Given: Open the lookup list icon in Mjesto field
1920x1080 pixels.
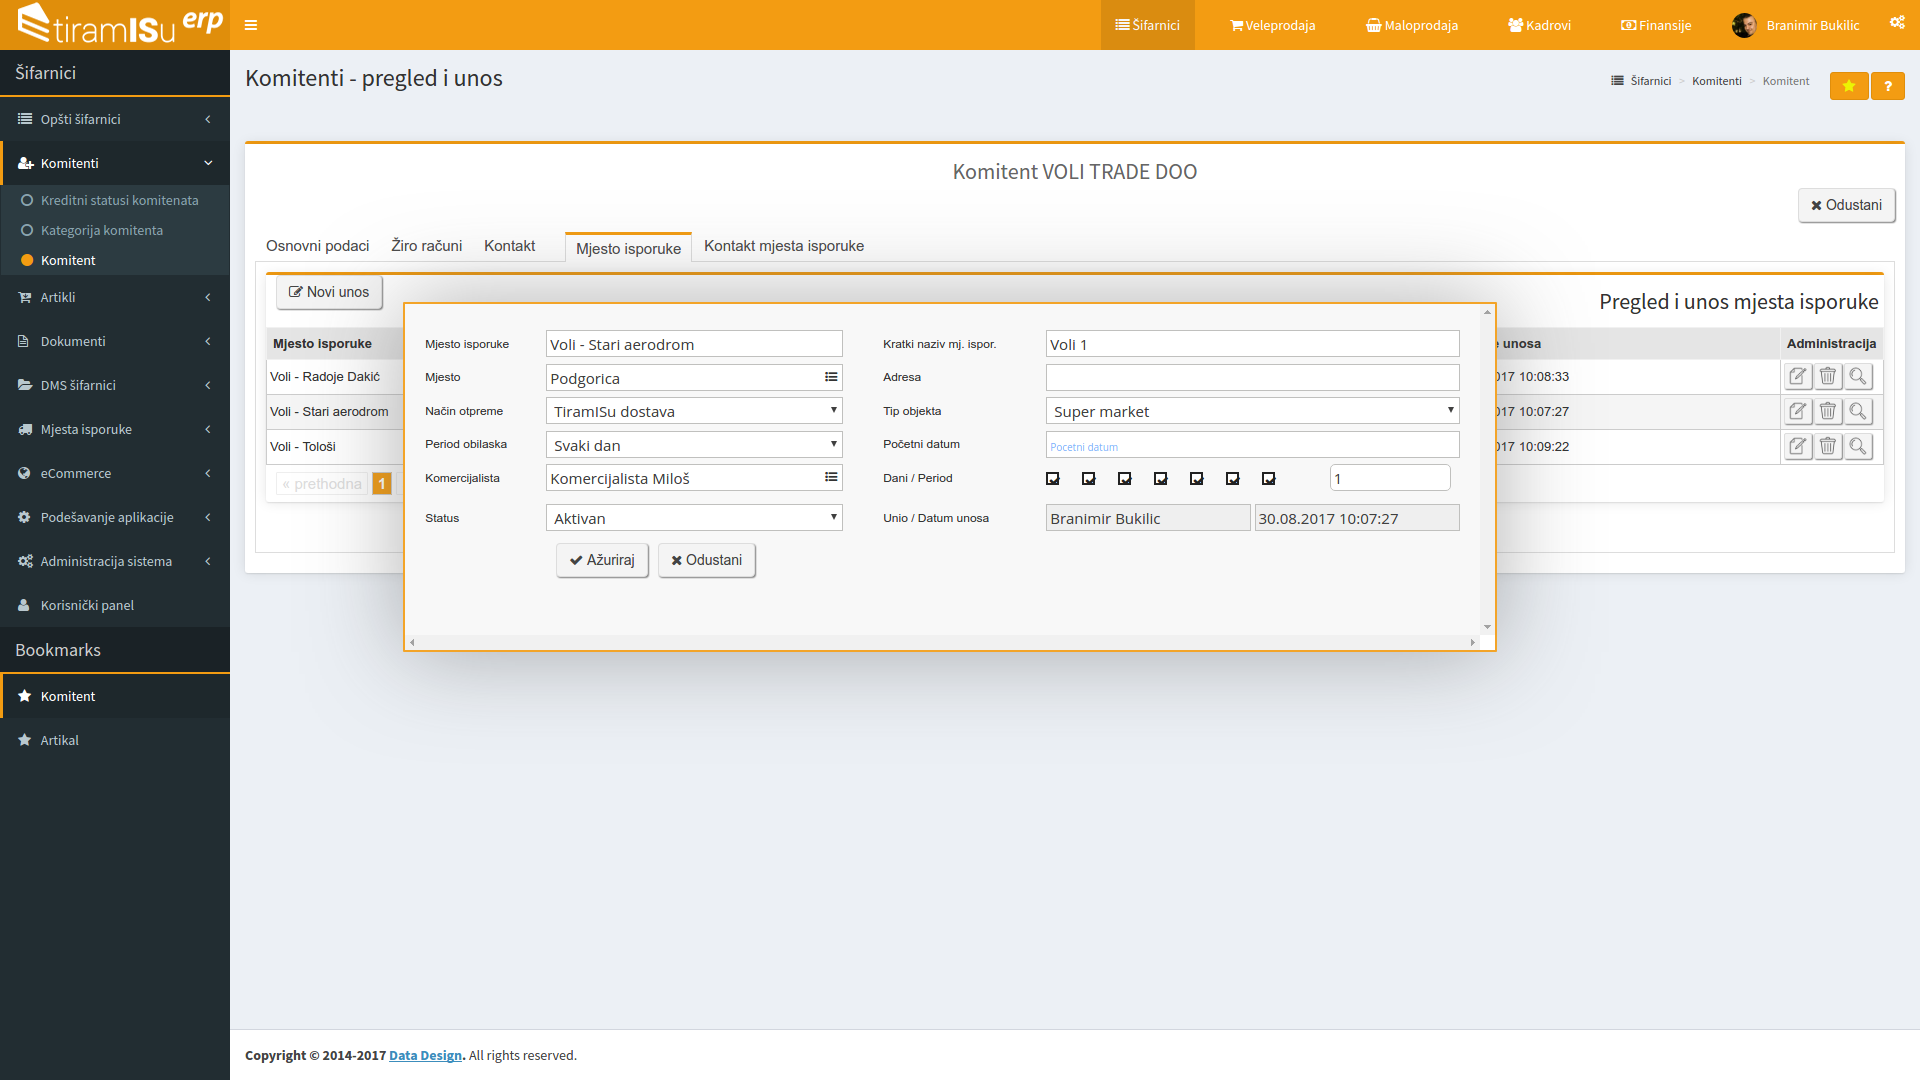Looking at the screenshot, I should coord(831,377).
